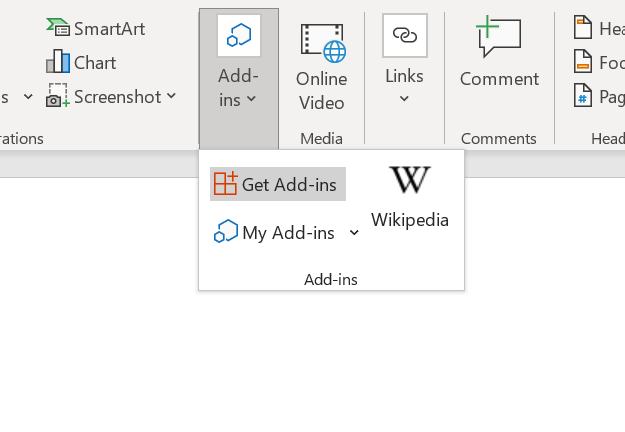This screenshot has height=432, width=625.
Task: Expand the Links dropdown chevron
Action: point(404,99)
